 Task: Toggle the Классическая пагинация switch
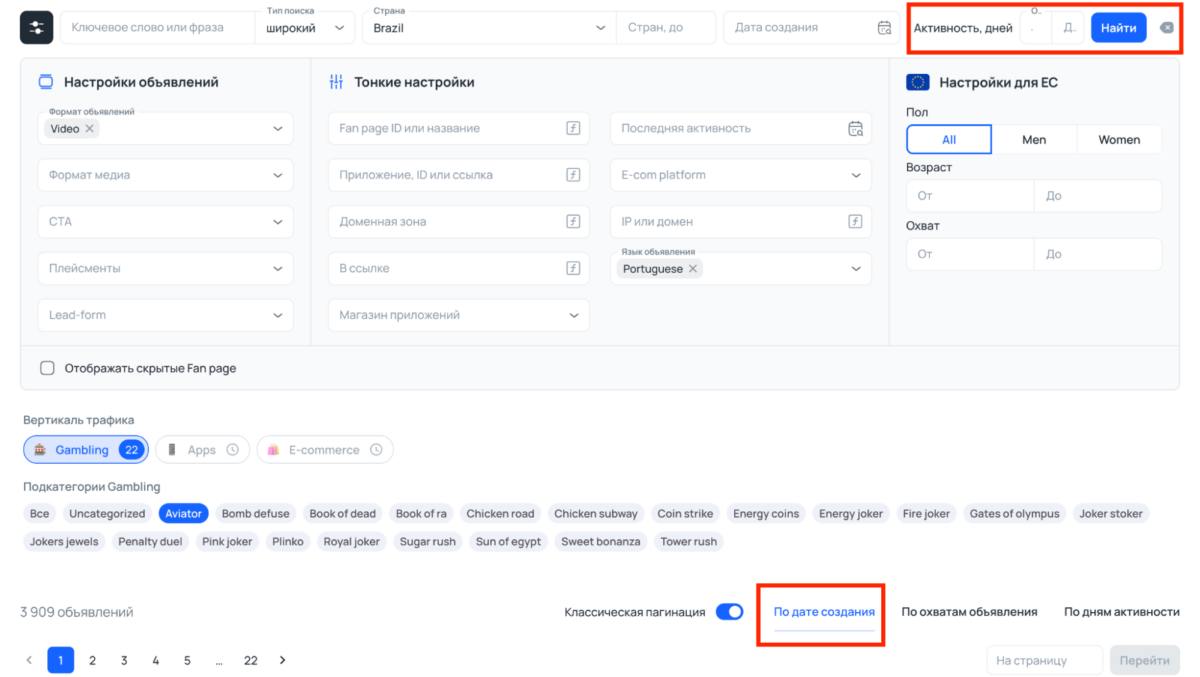(x=729, y=612)
